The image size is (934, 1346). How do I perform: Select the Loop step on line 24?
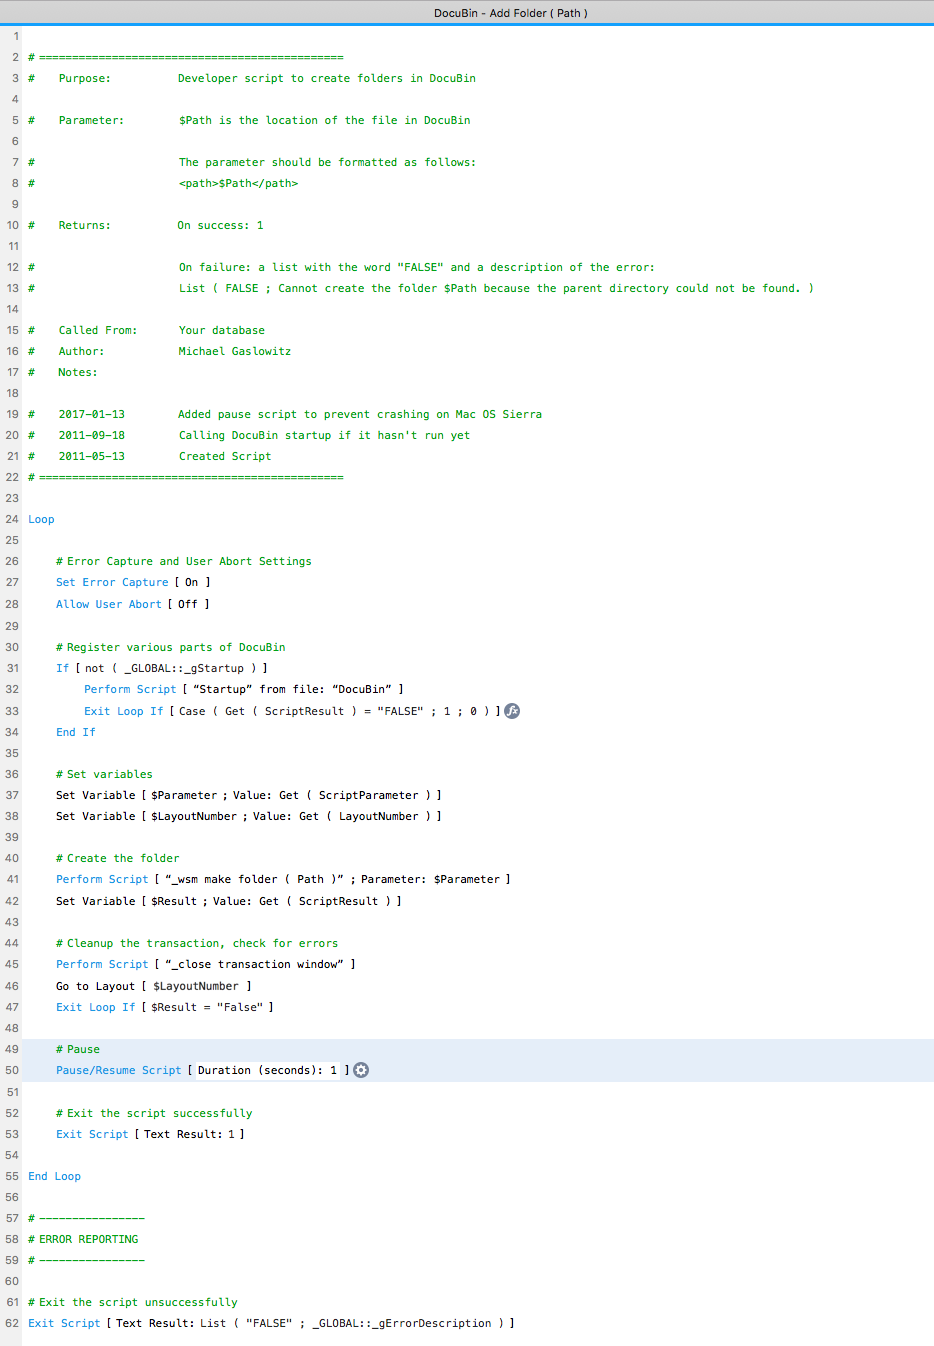(x=41, y=519)
